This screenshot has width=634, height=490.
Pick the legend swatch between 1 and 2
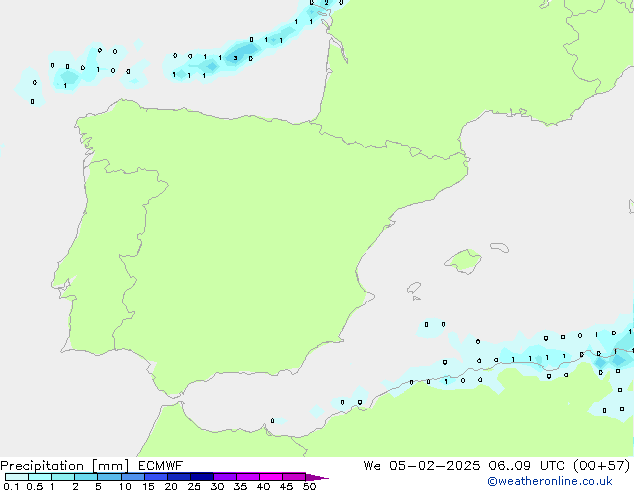point(63,477)
